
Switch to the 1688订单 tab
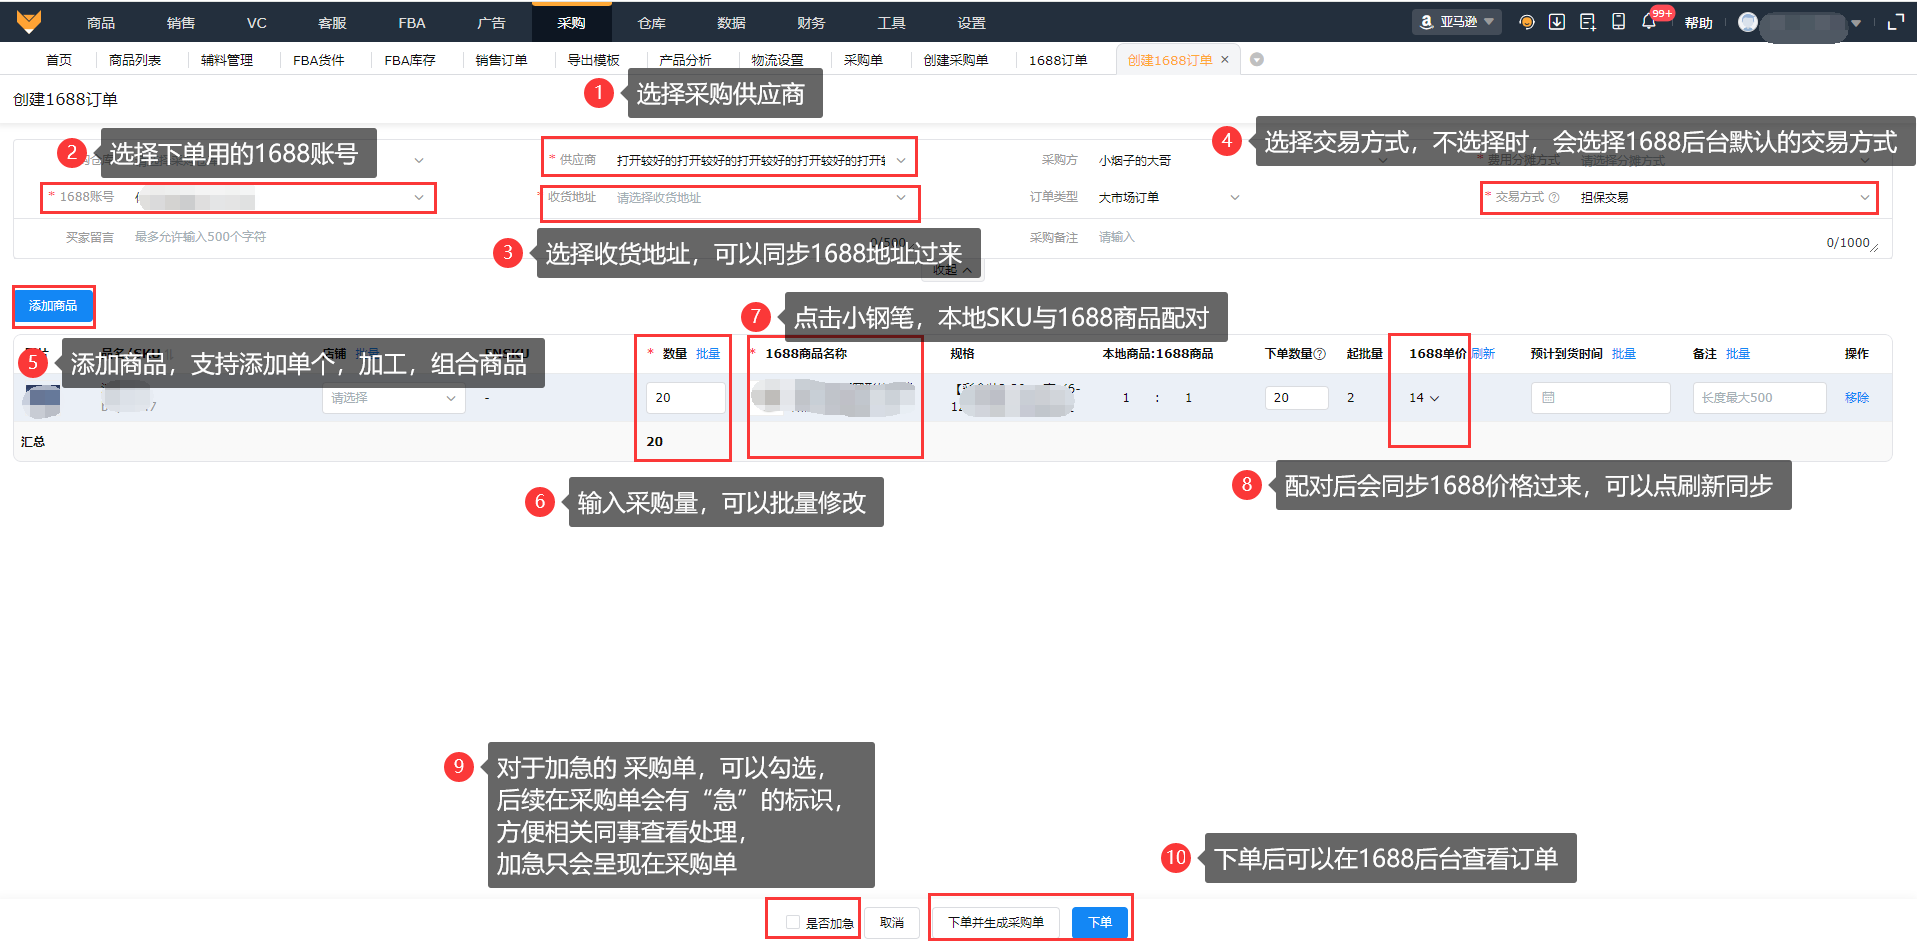1058,60
